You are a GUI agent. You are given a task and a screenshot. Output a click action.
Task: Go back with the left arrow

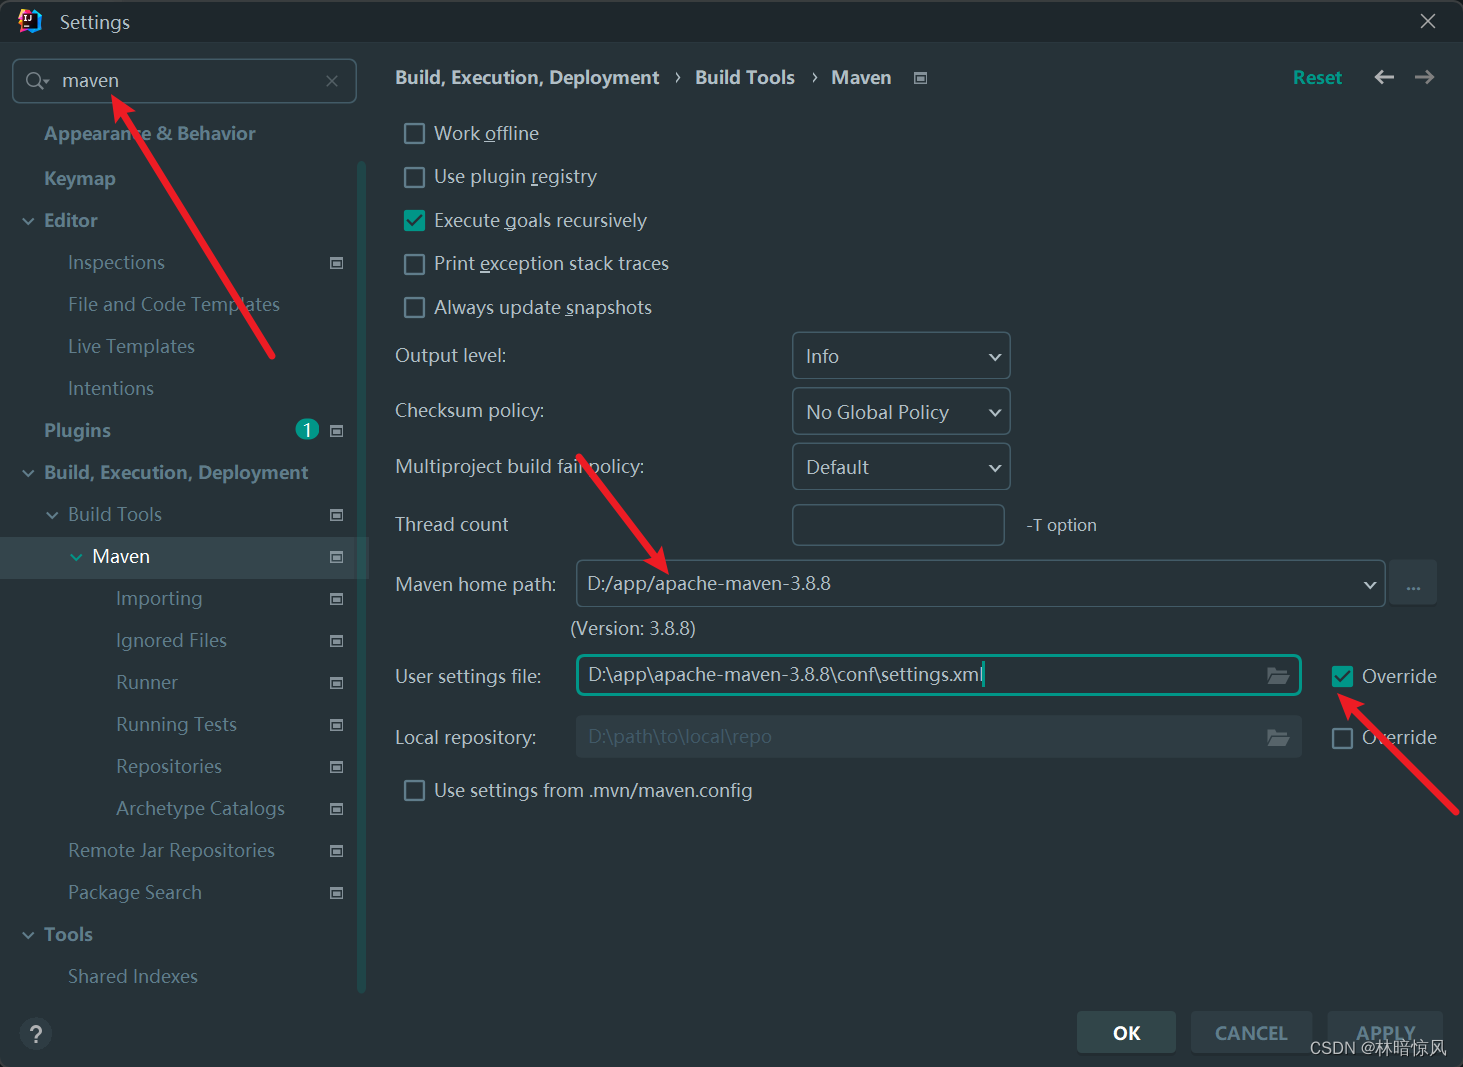pyautogui.click(x=1384, y=77)
